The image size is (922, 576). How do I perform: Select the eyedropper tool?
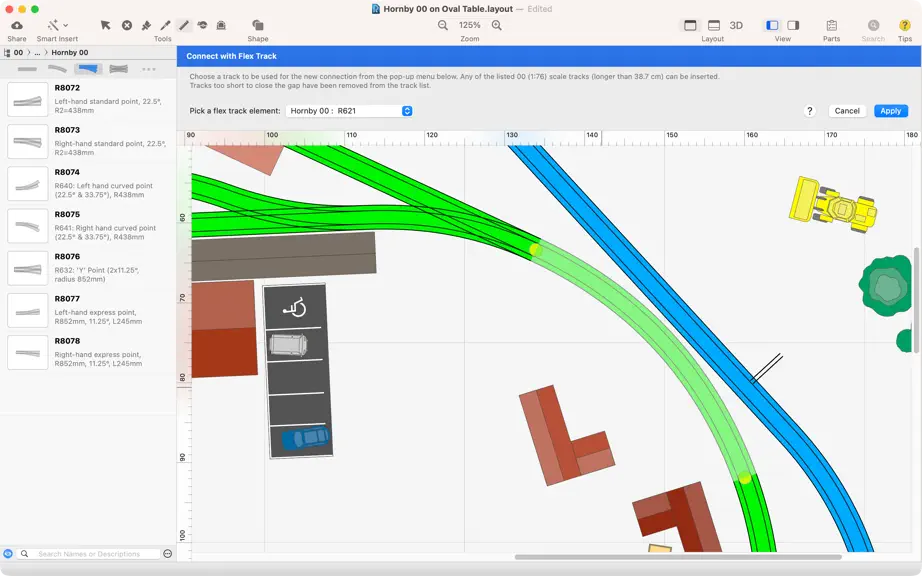[x=165, y=25]
